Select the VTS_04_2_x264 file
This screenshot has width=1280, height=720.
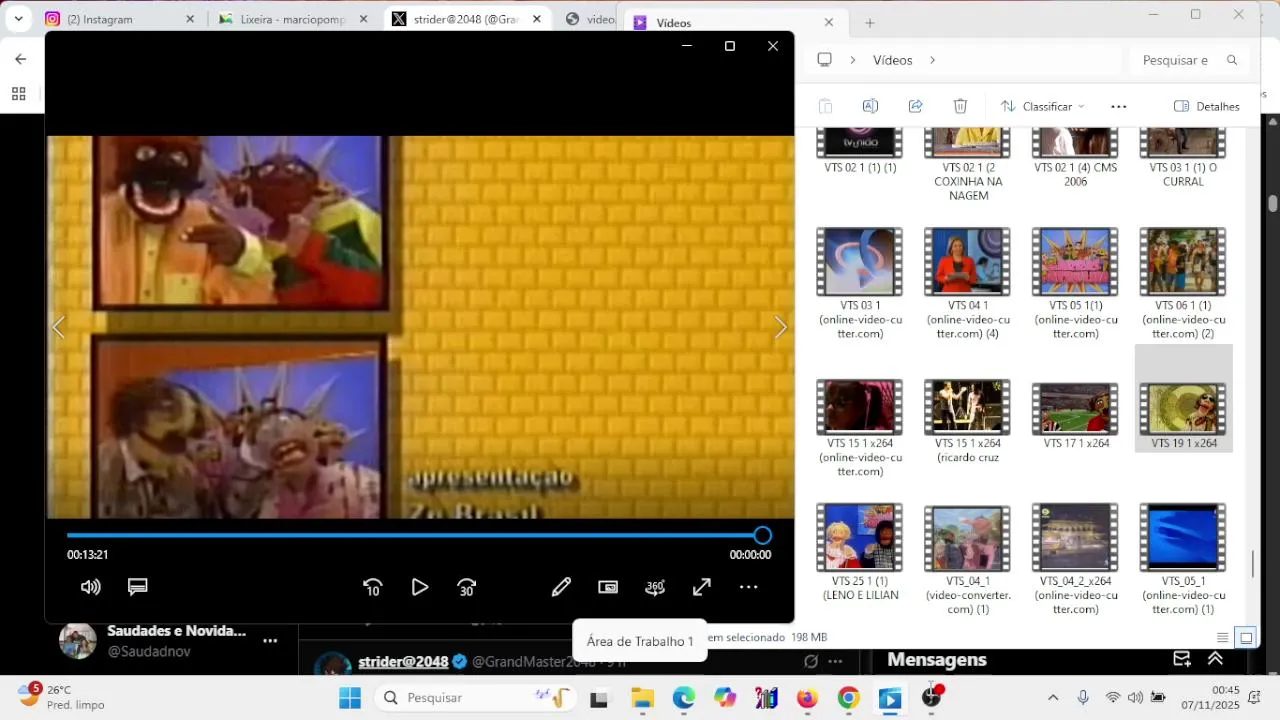pos(1075,559)
